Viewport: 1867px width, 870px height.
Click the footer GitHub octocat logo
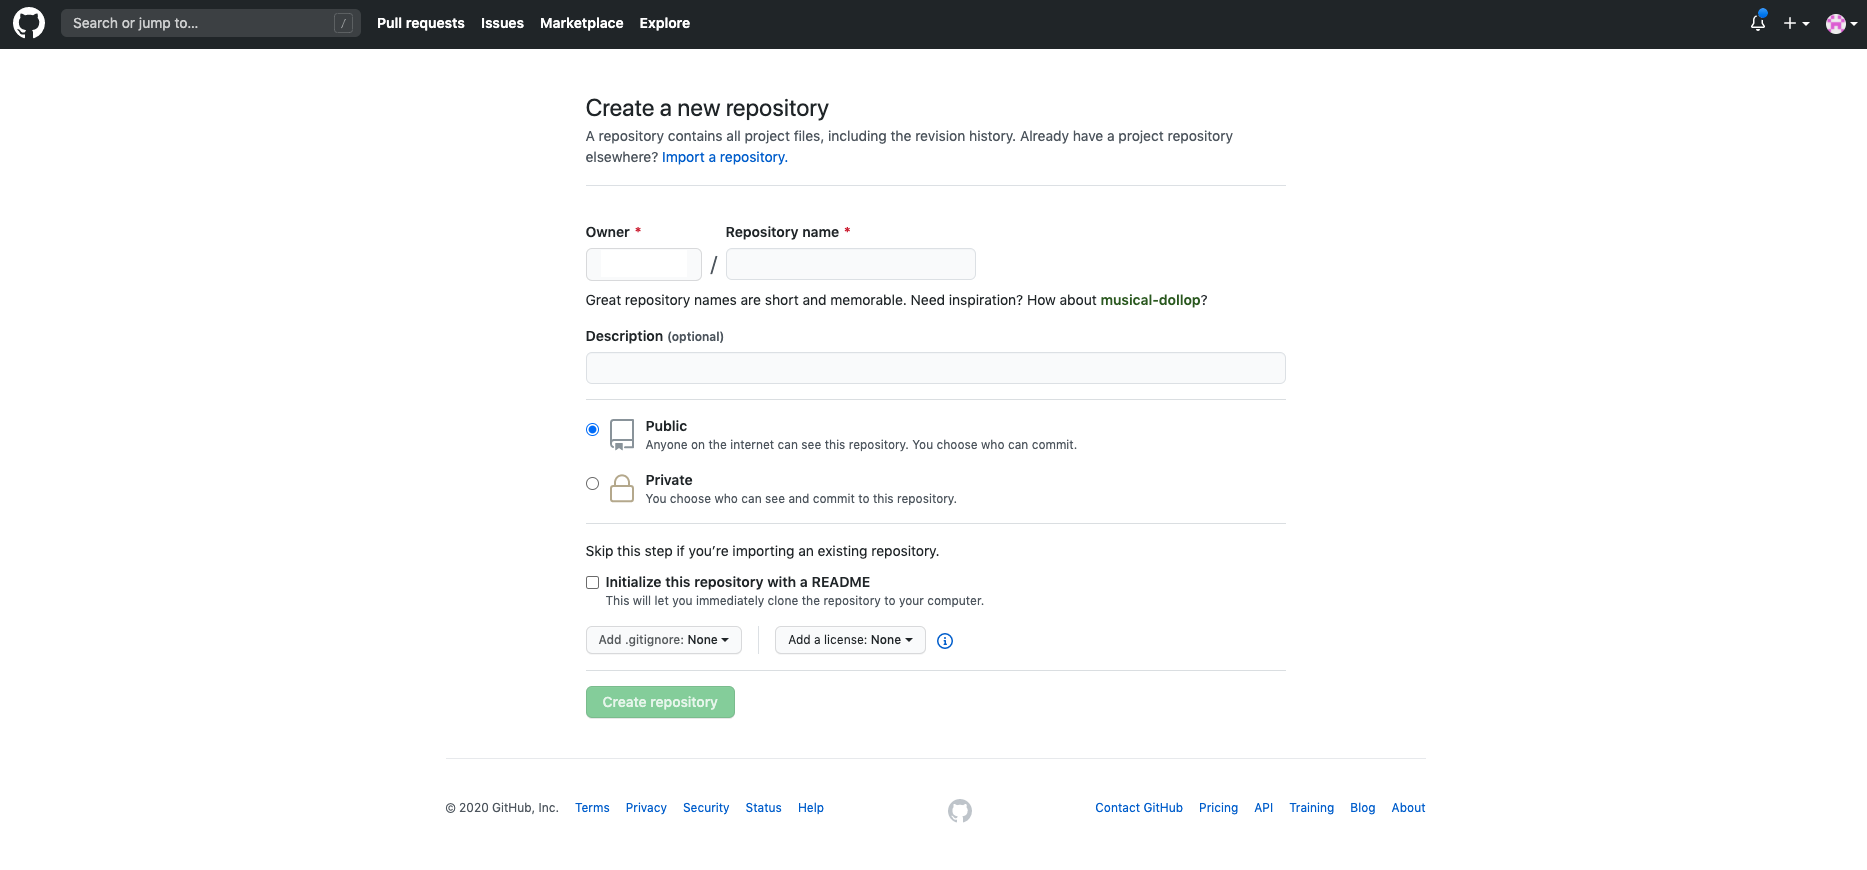coord(960,810)
